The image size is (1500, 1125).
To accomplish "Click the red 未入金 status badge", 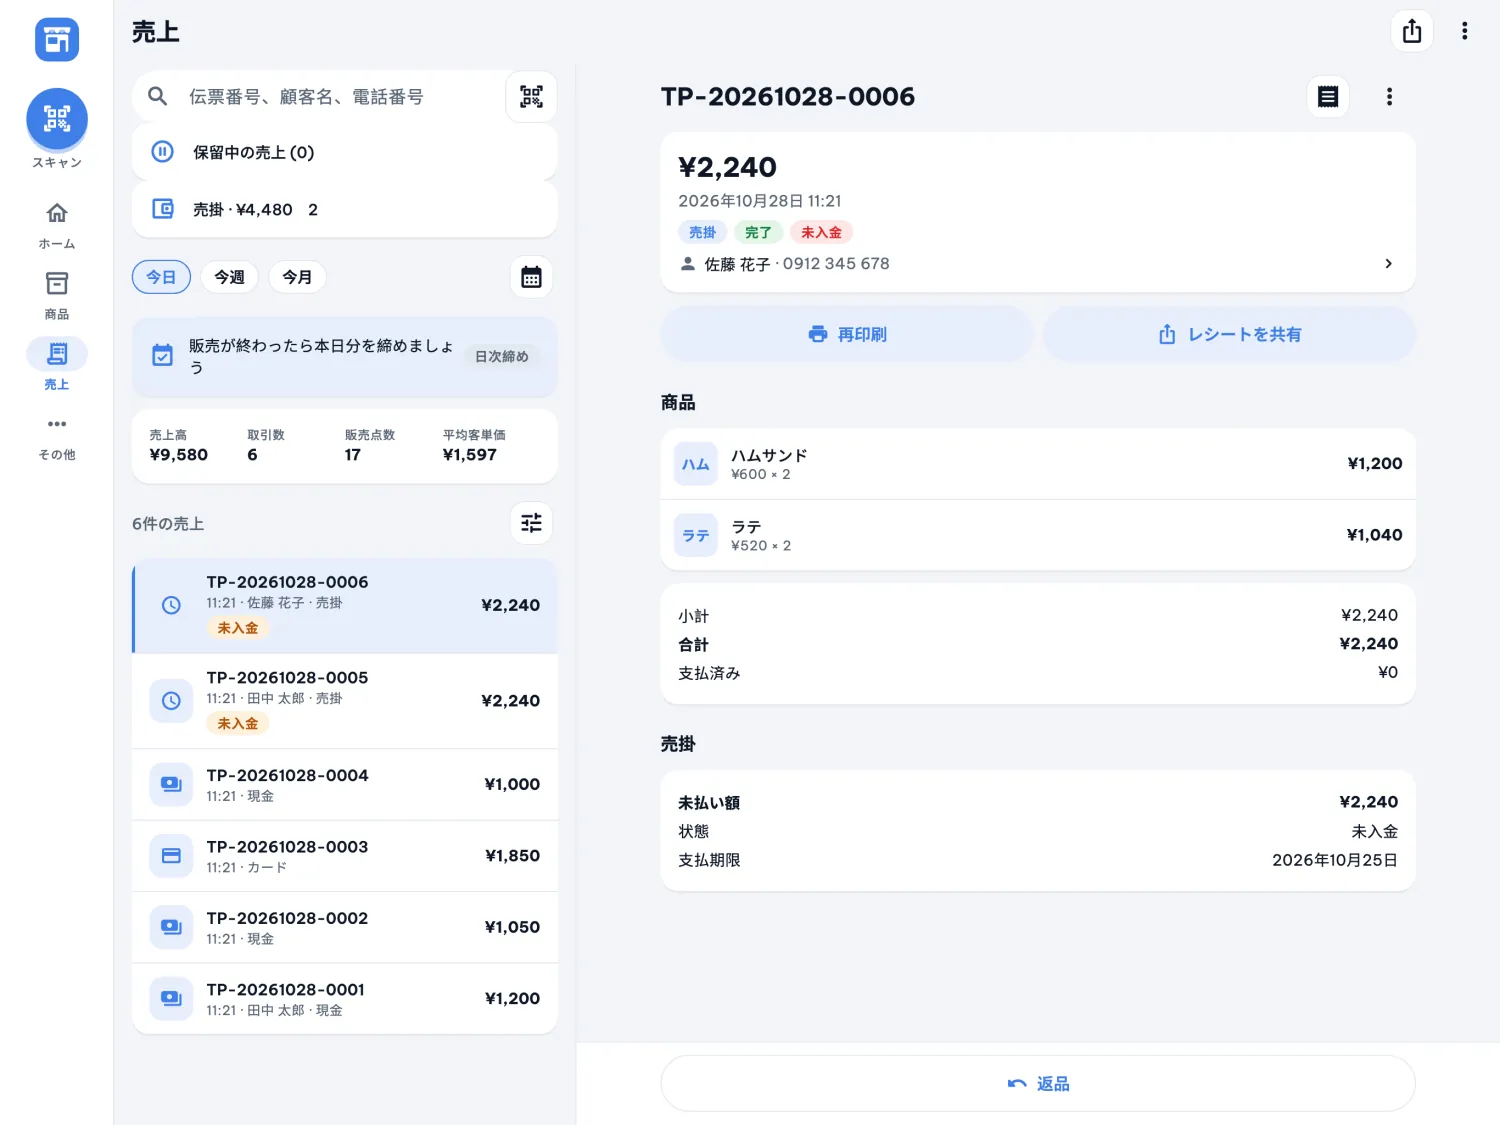I will coord(821,232).
